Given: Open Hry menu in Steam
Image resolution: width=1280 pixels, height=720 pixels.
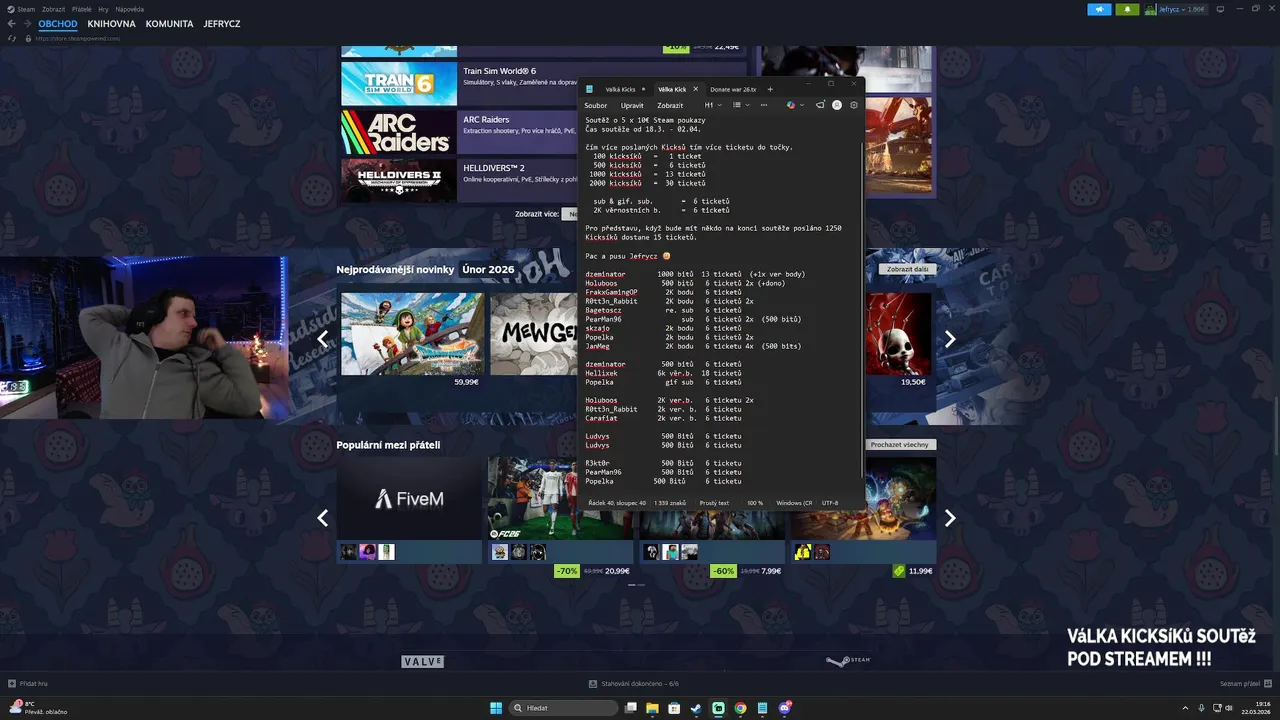Looking at the screenshot, I should click(x=103, y=9).
